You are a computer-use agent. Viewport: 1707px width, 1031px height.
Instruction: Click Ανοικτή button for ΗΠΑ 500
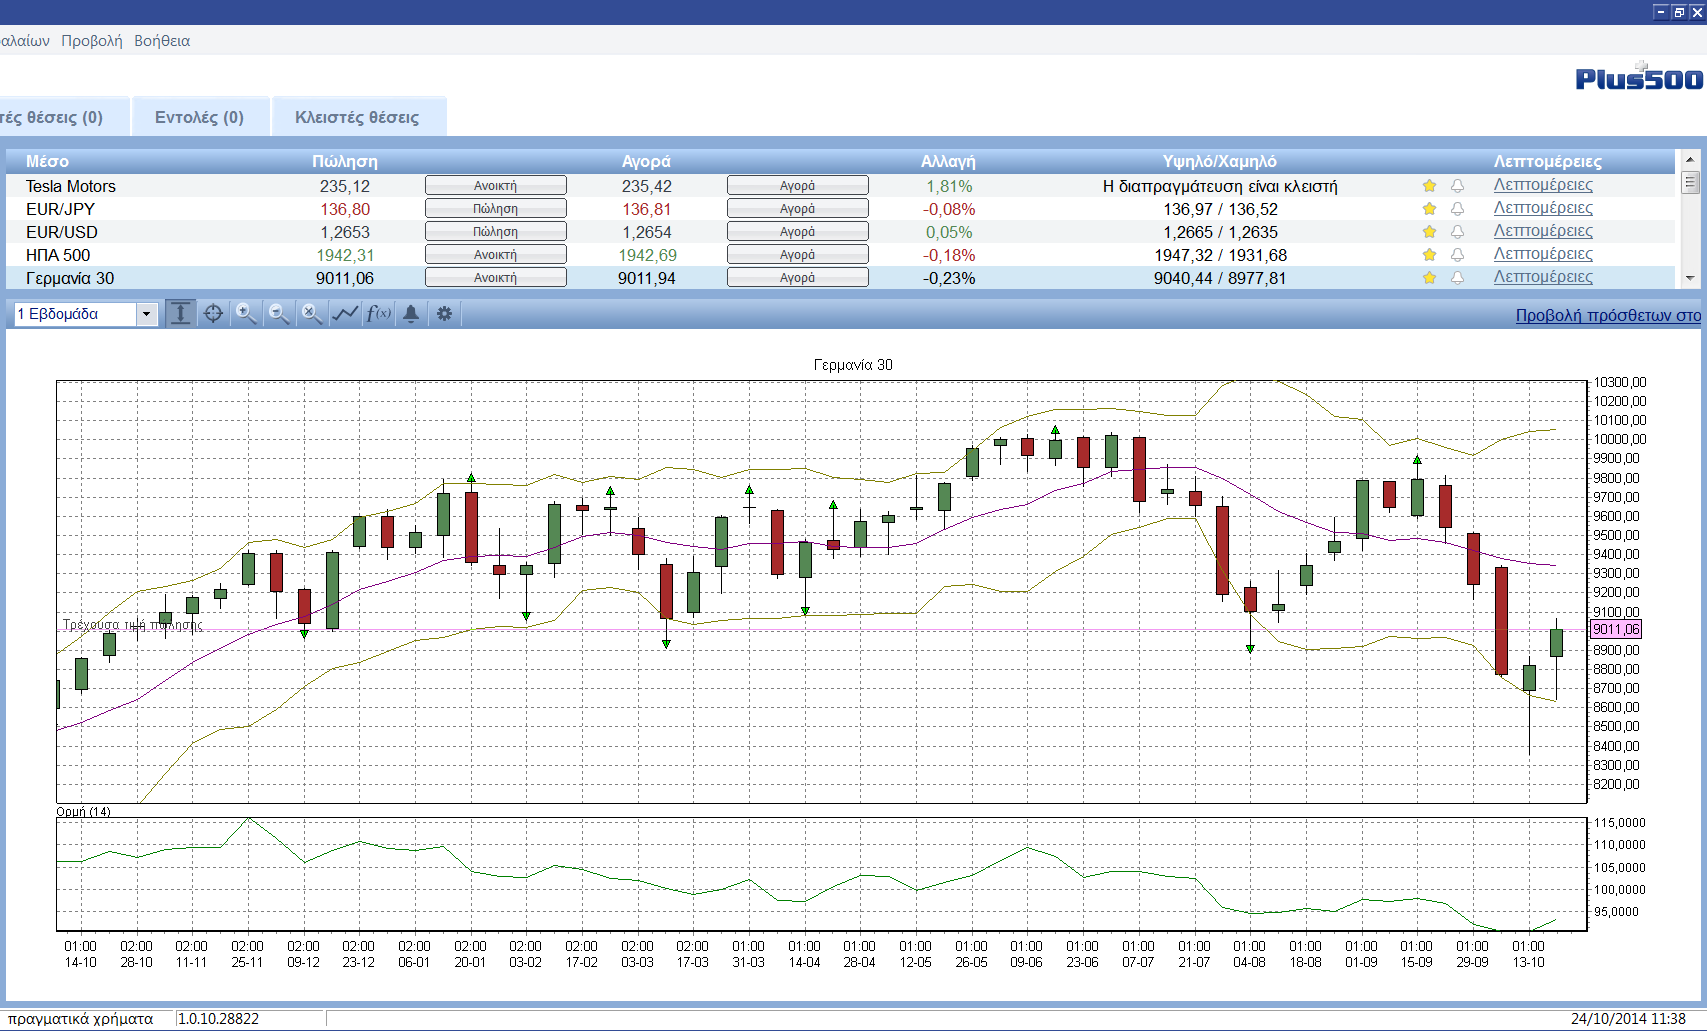pos(496,255)
